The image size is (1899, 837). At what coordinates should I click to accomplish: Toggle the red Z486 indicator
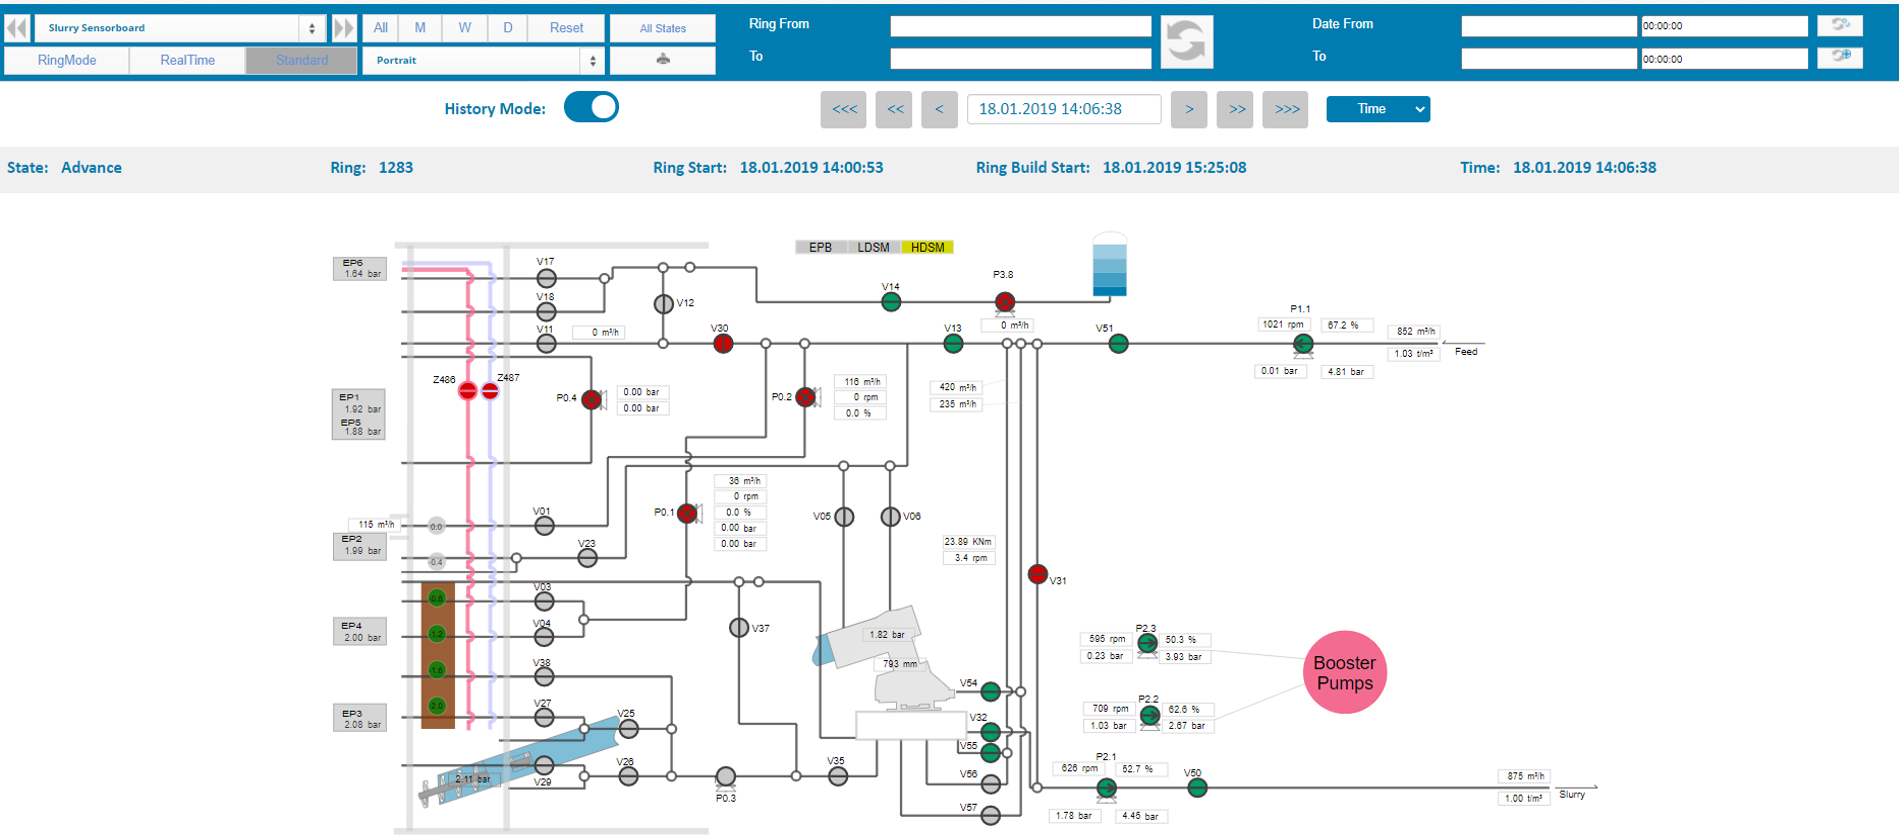[x=467, y=391]
